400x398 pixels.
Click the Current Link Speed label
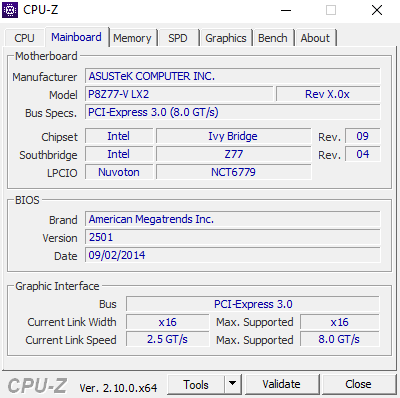pos(71,340)
